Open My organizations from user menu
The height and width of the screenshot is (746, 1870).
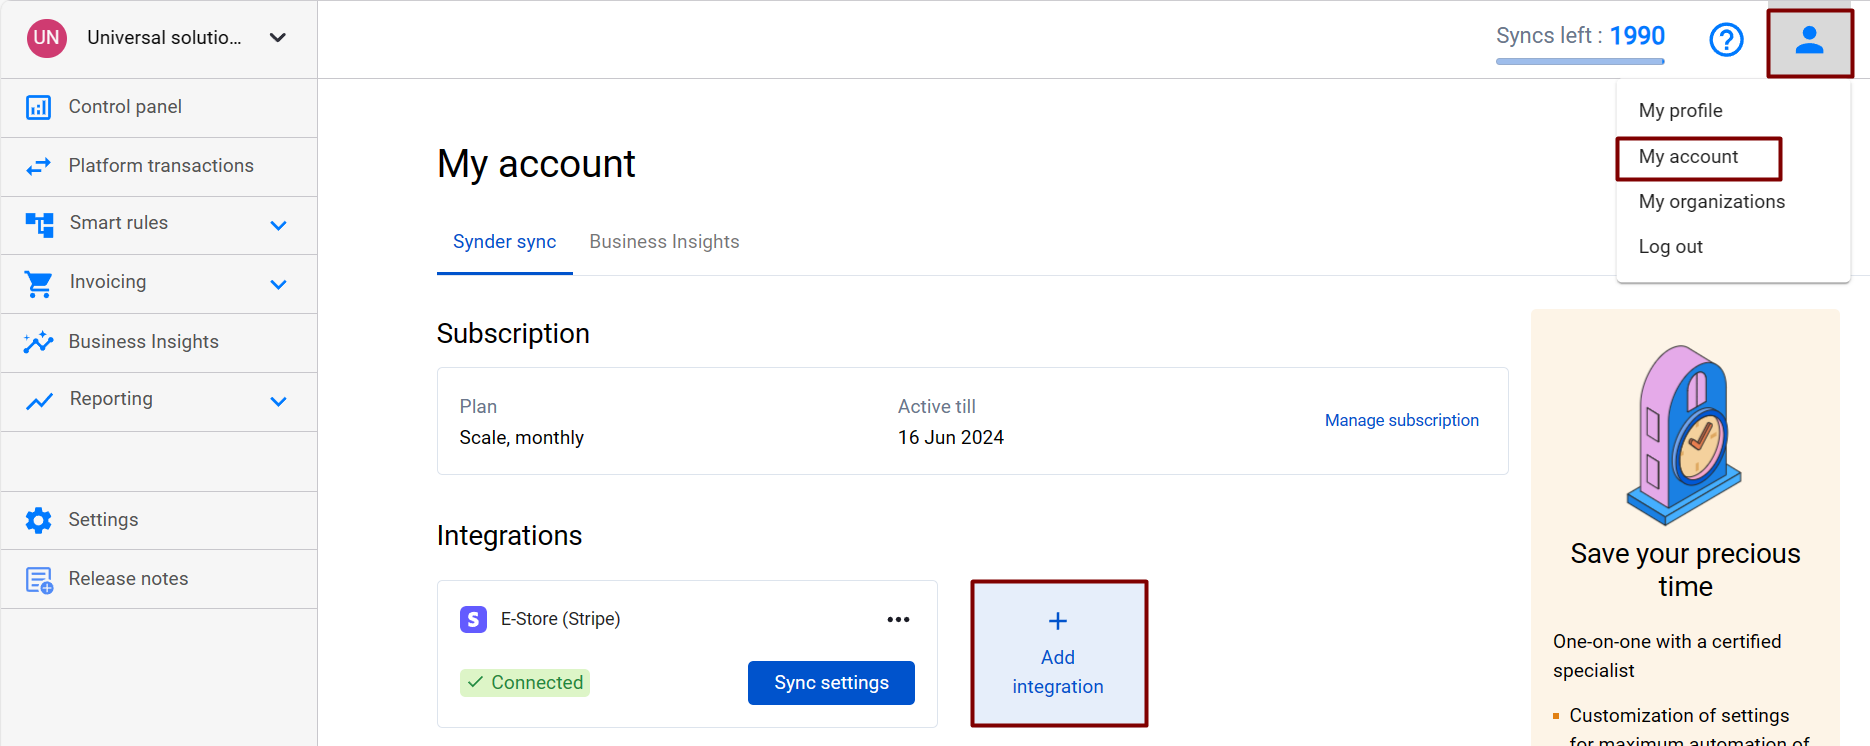coord(1711,202)
